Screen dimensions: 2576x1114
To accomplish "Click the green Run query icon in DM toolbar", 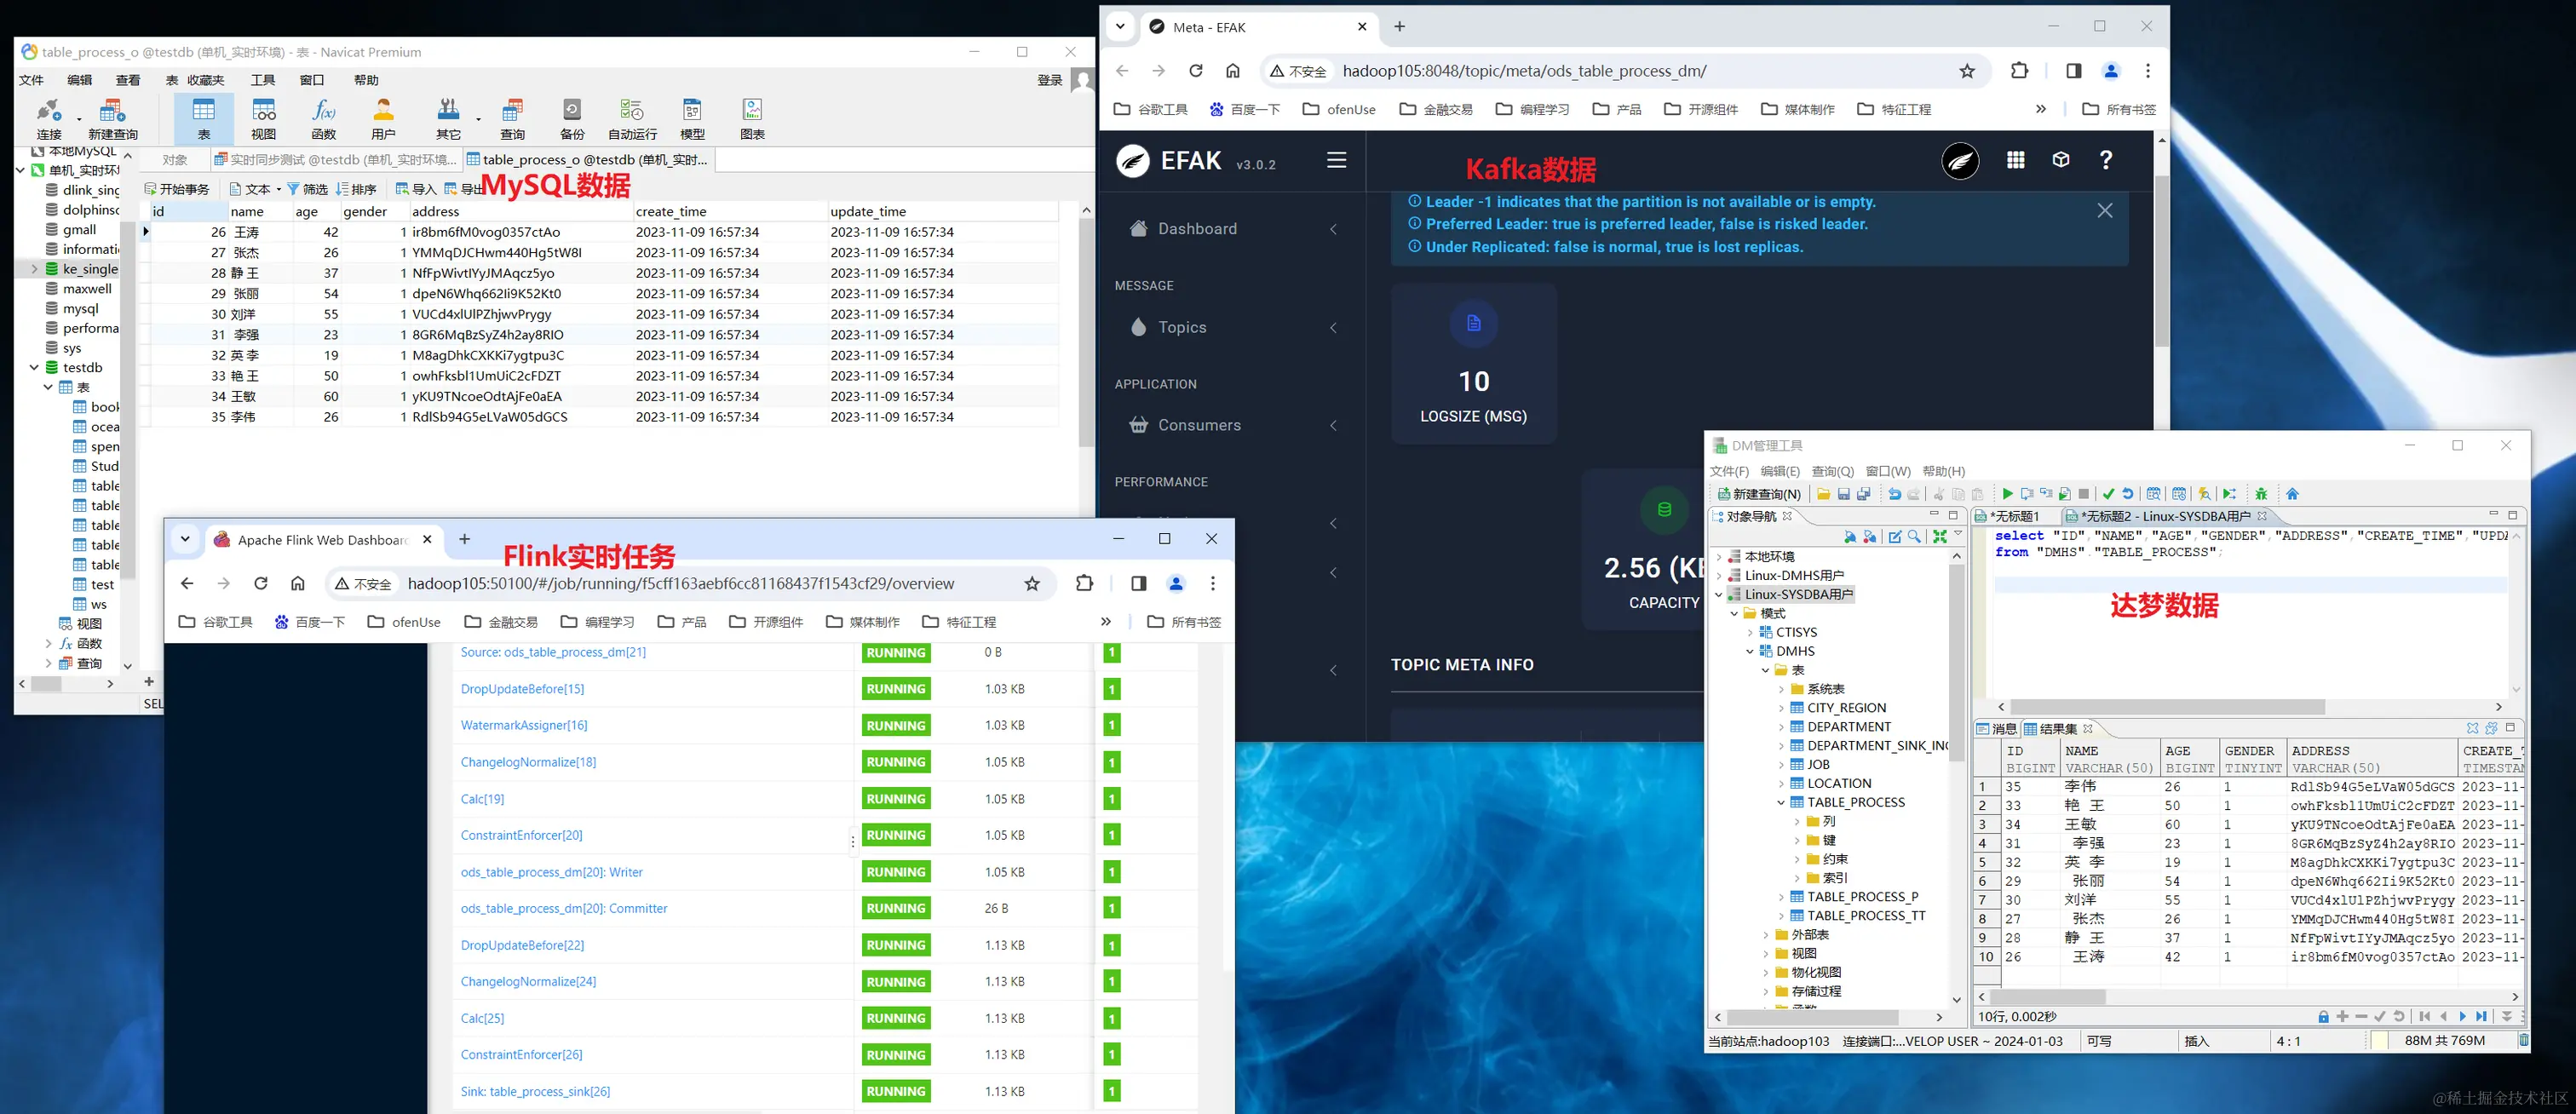I will point(2006,494).
